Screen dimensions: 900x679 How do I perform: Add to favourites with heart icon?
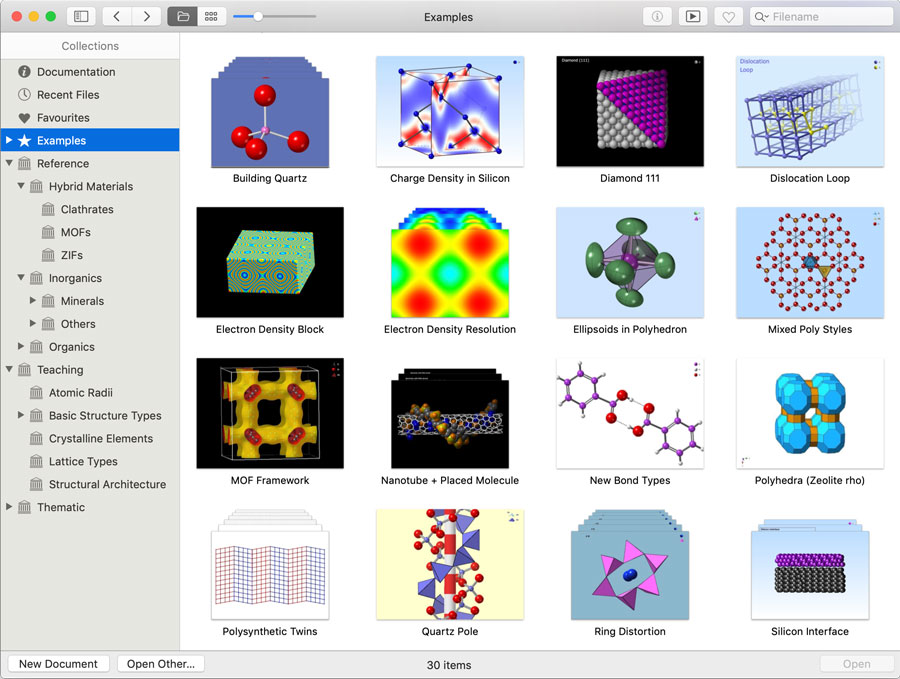point(727,16)
